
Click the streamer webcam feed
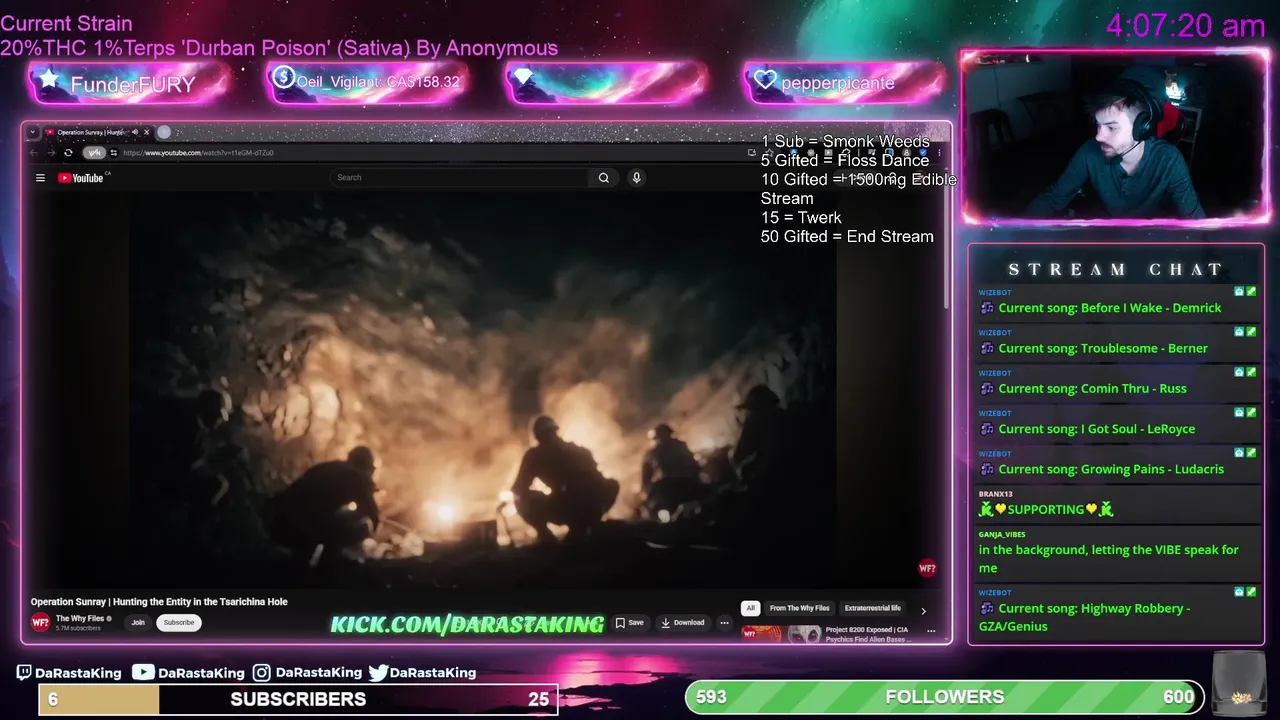pyautogui.click(x=1115, y=137)
